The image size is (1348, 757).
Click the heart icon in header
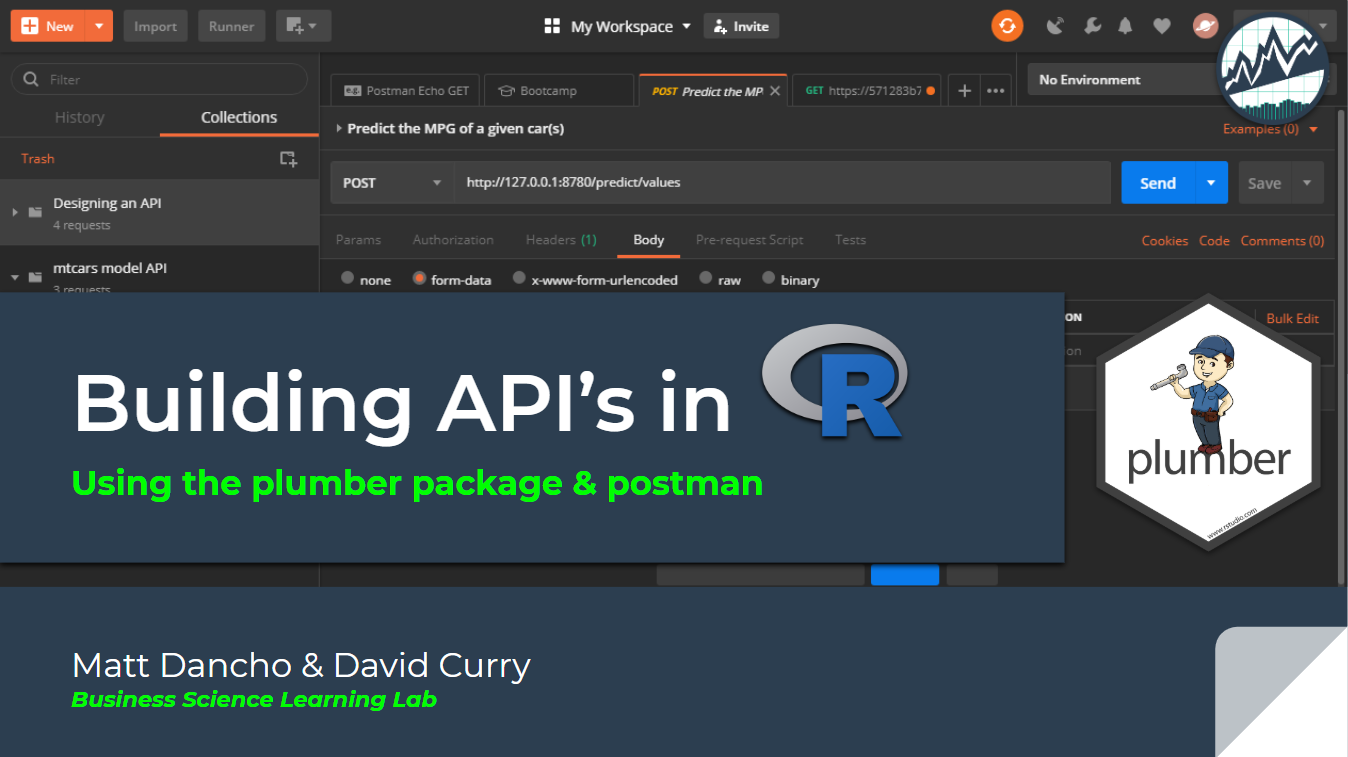[x=1161, y=26]
